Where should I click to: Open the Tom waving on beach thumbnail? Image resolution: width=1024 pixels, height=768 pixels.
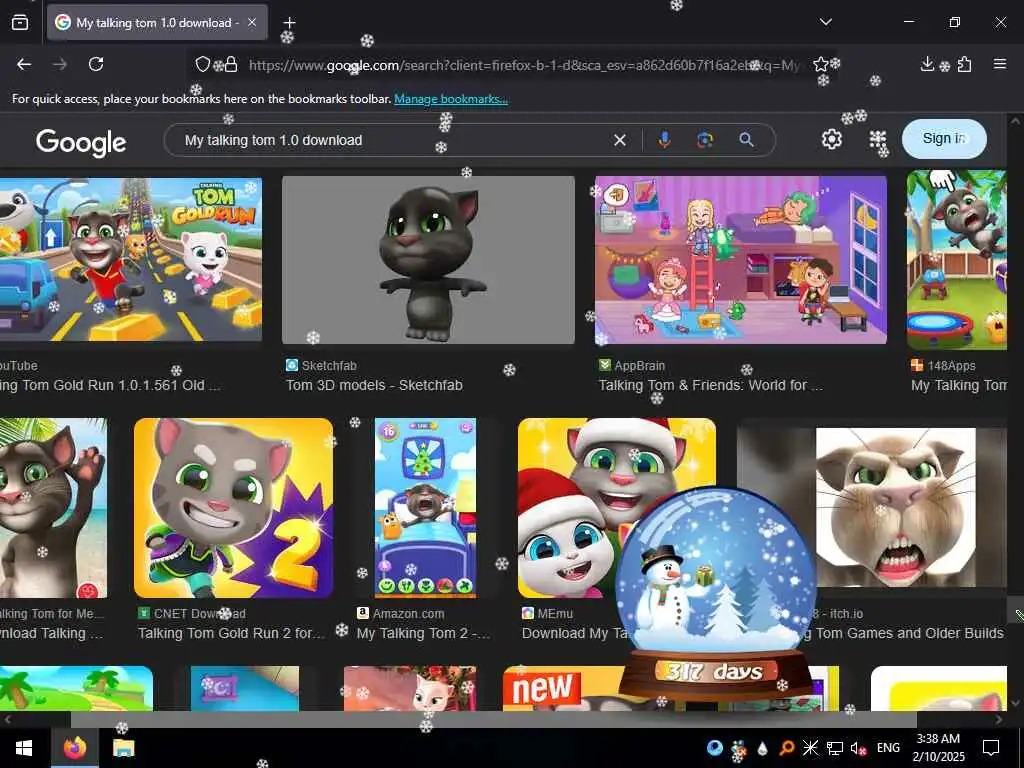54,508
